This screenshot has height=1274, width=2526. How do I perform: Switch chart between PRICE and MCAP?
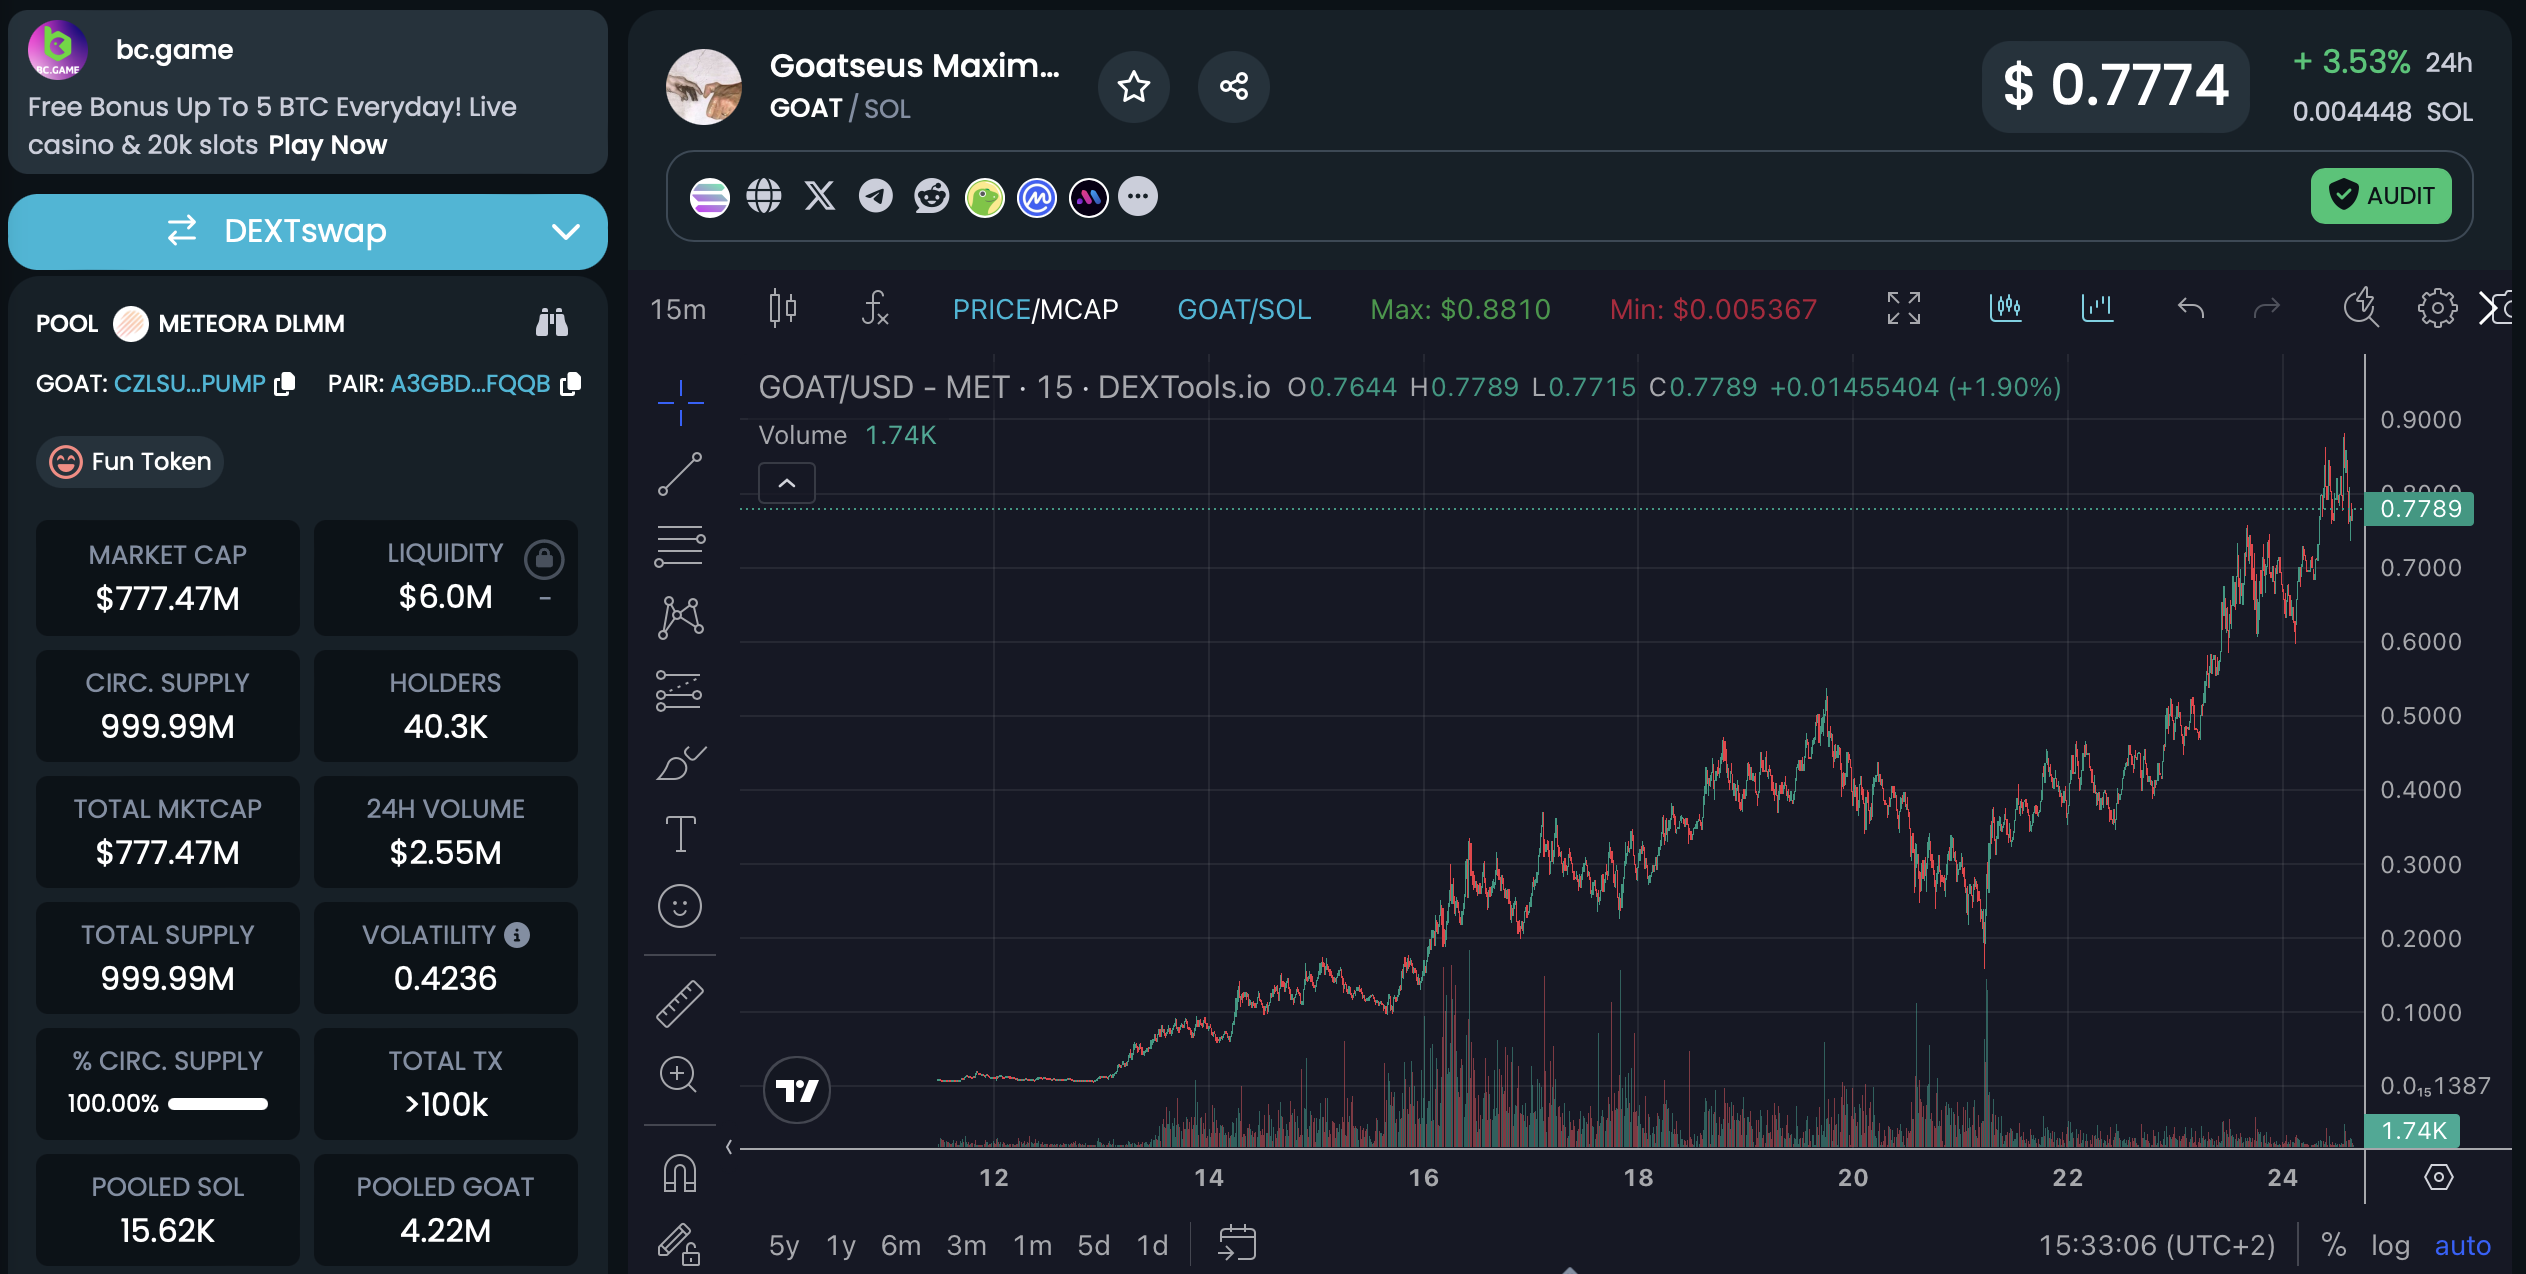[1035, 309]
